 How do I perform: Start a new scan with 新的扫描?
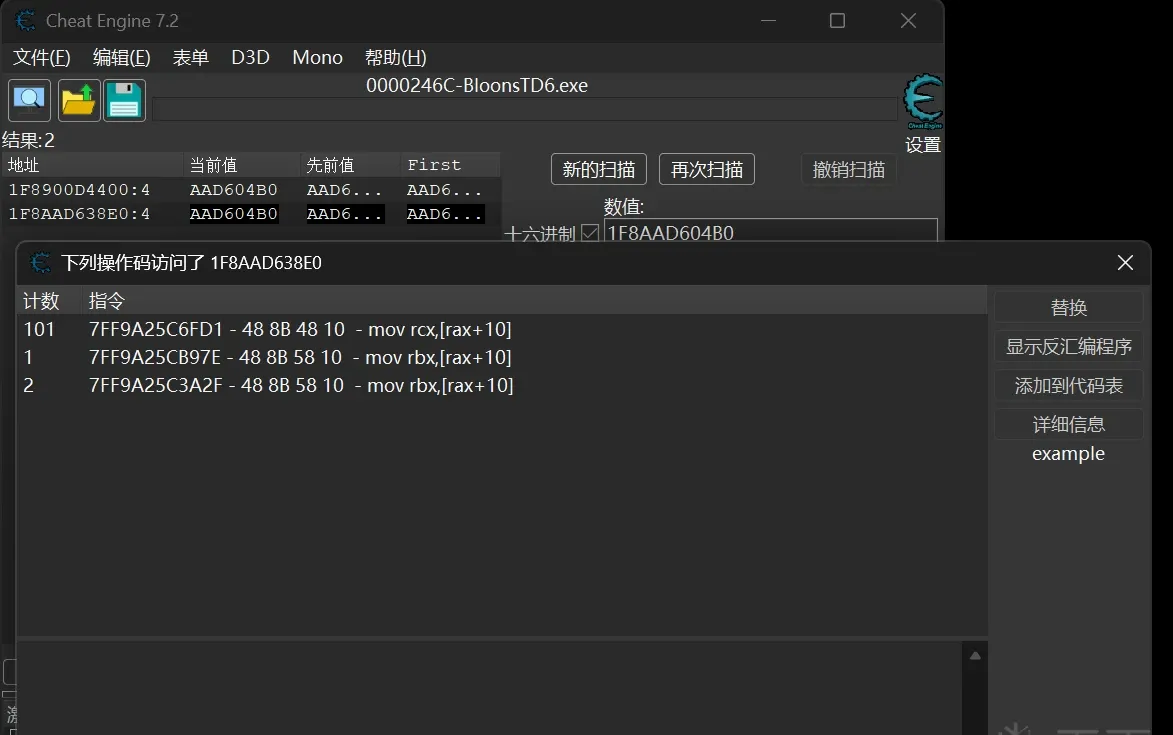tap(598, 170)
